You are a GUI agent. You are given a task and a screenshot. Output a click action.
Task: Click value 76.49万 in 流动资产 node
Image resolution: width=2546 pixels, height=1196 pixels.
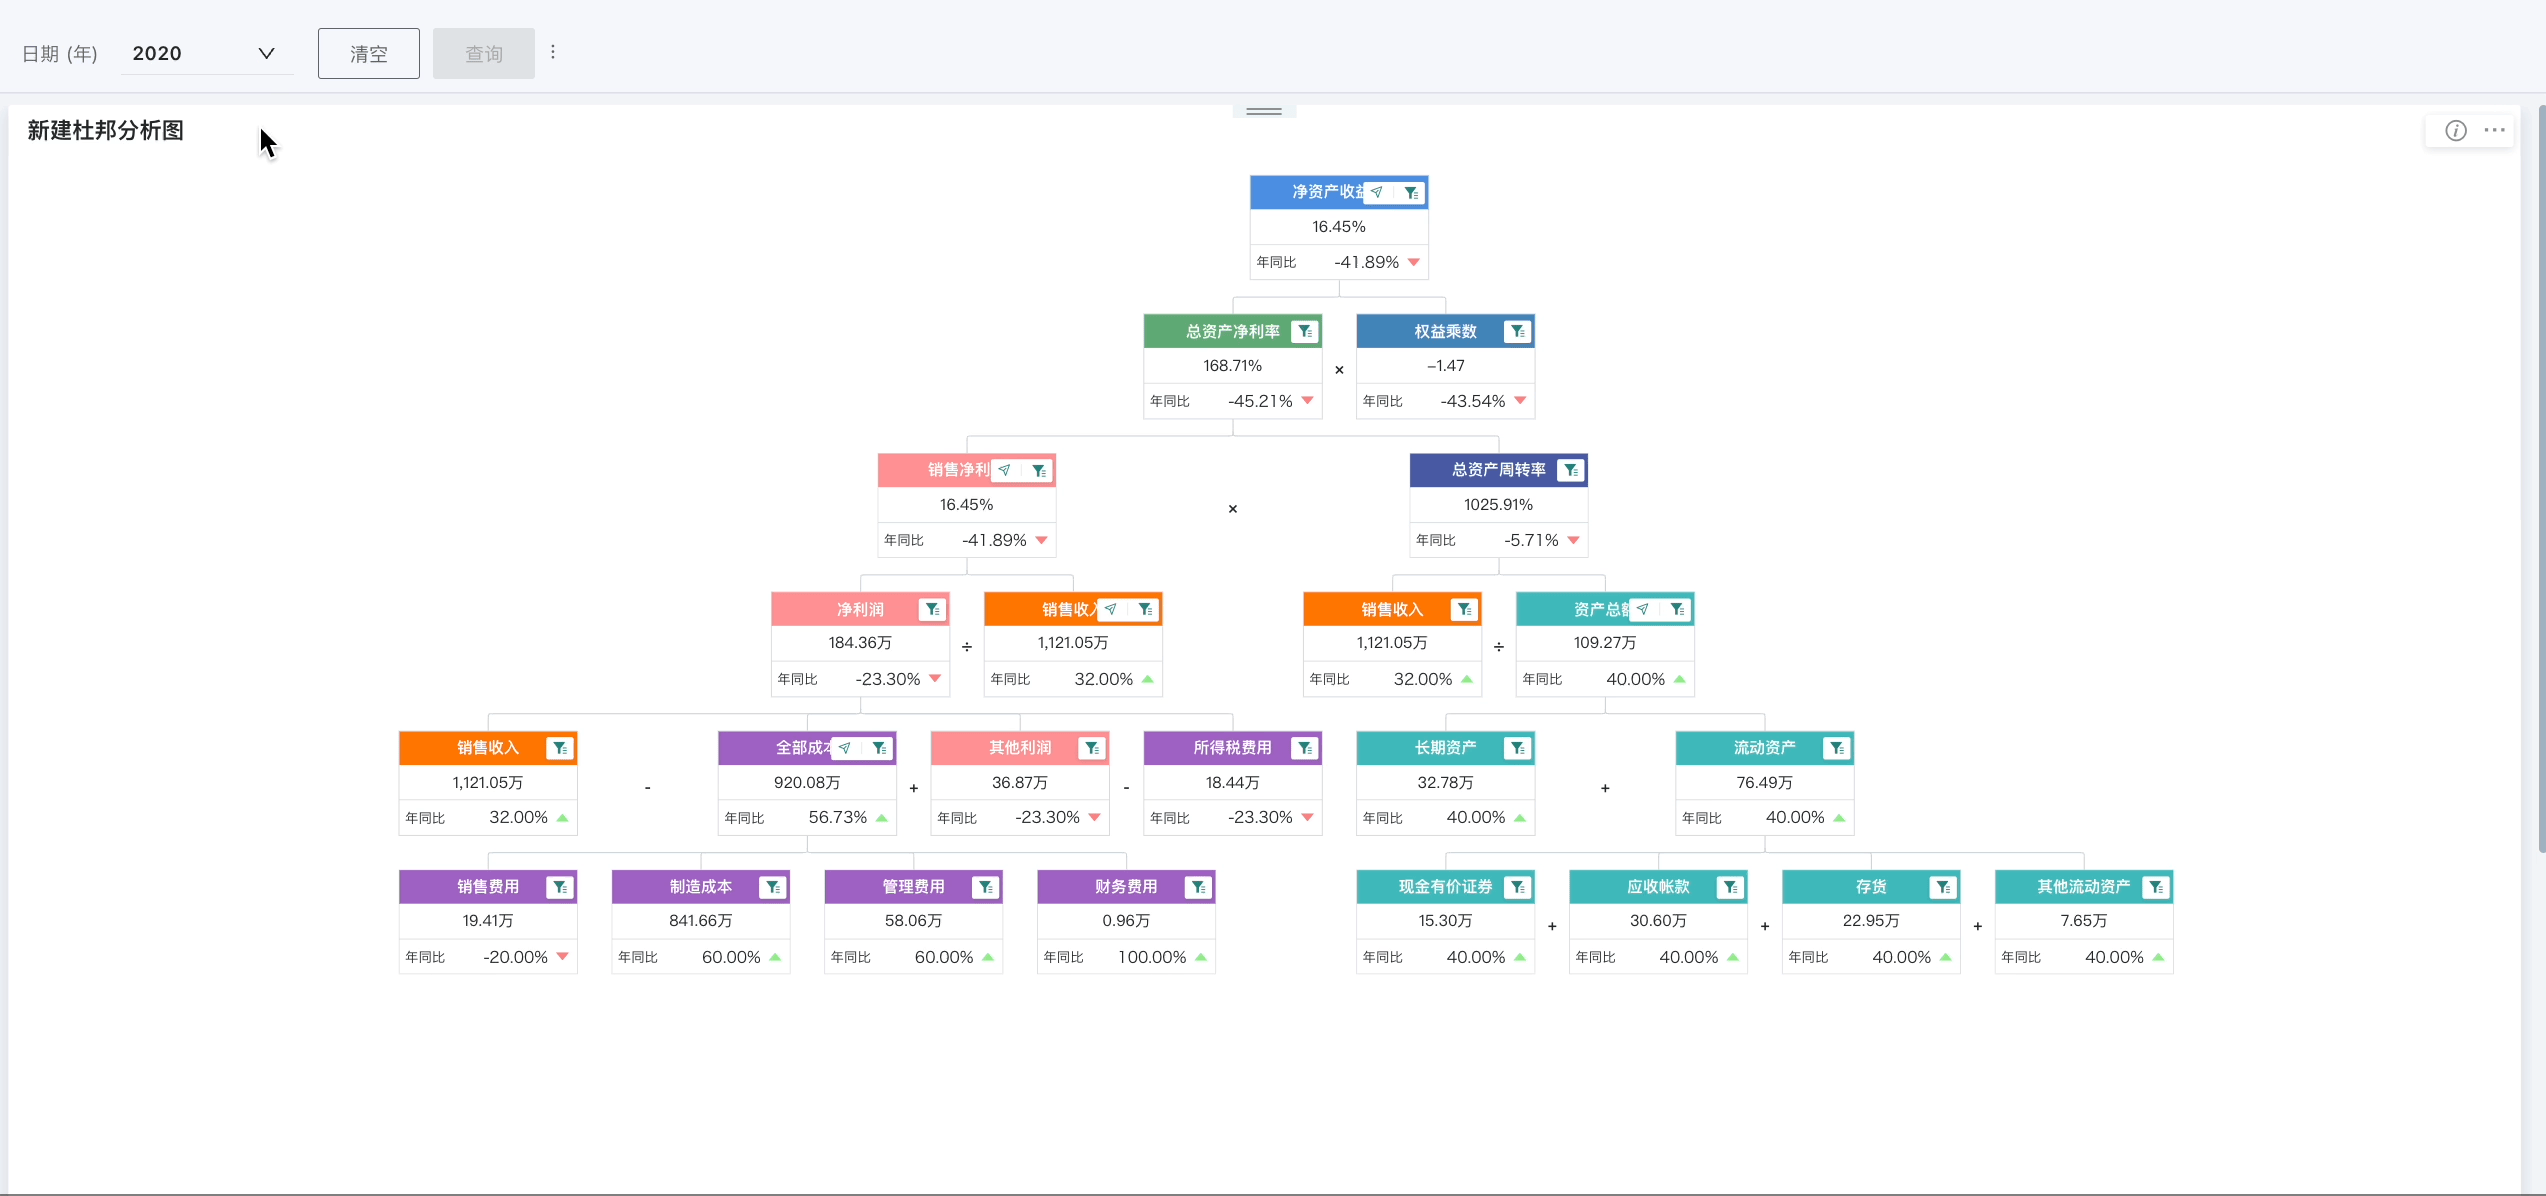pos(1765,783)
